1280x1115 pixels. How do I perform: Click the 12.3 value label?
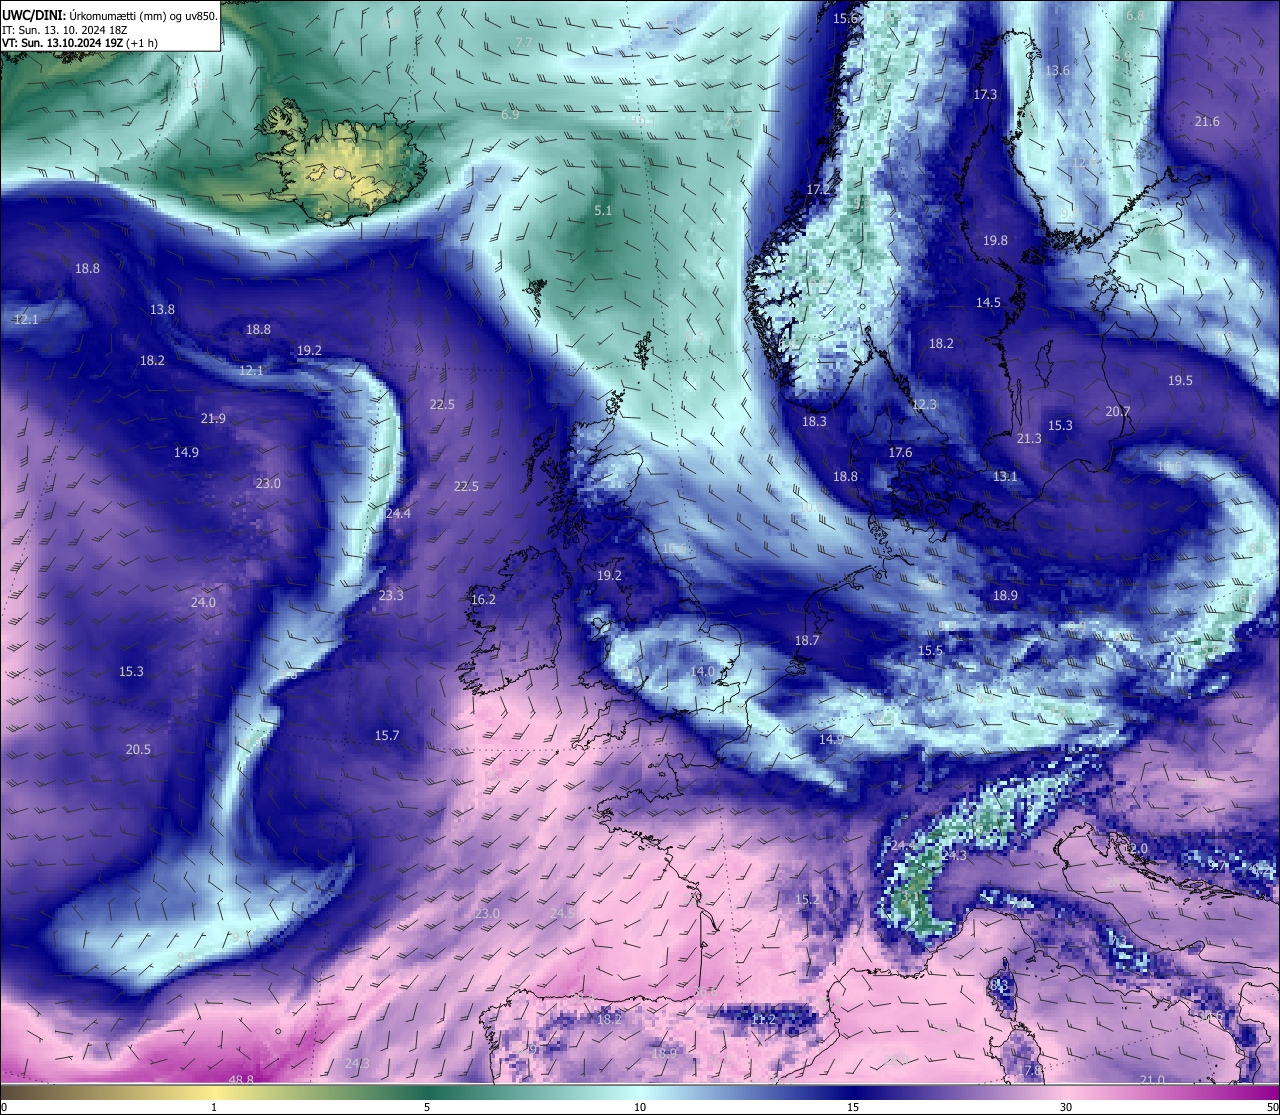[x=924, y=405]
